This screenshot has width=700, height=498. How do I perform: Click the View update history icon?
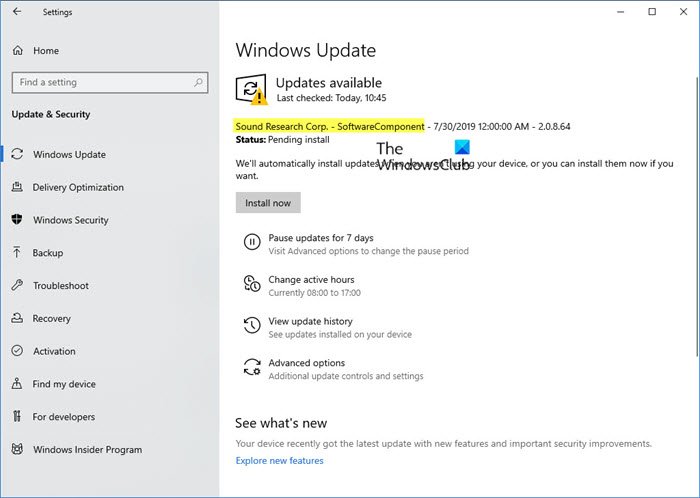pyautogui.click(x=252, y=325)
